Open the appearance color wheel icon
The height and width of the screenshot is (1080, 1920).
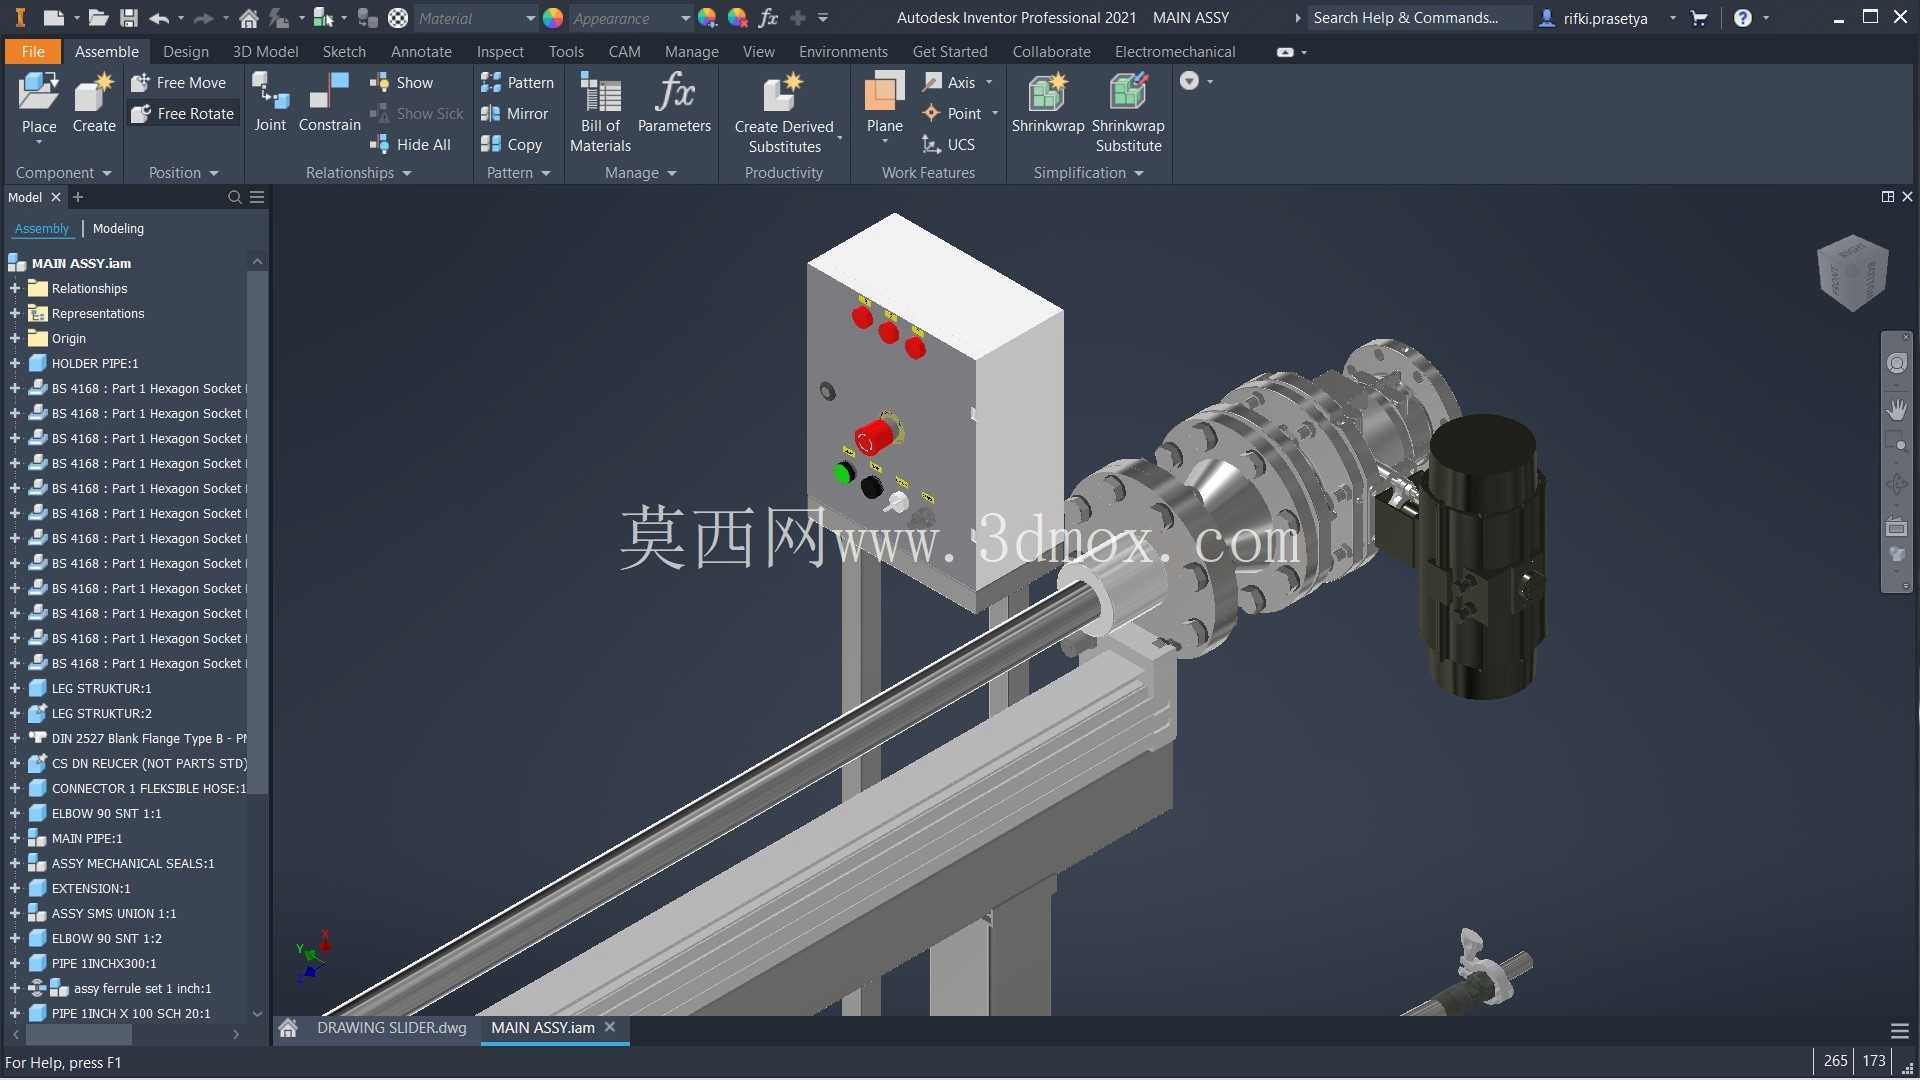pyautogui.click(x=553, y=18)
